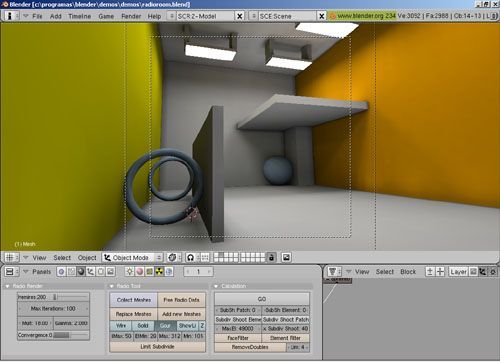Toggle Wire draw mode in Radio Tool

pyautogui.click(x=121, y=326)
